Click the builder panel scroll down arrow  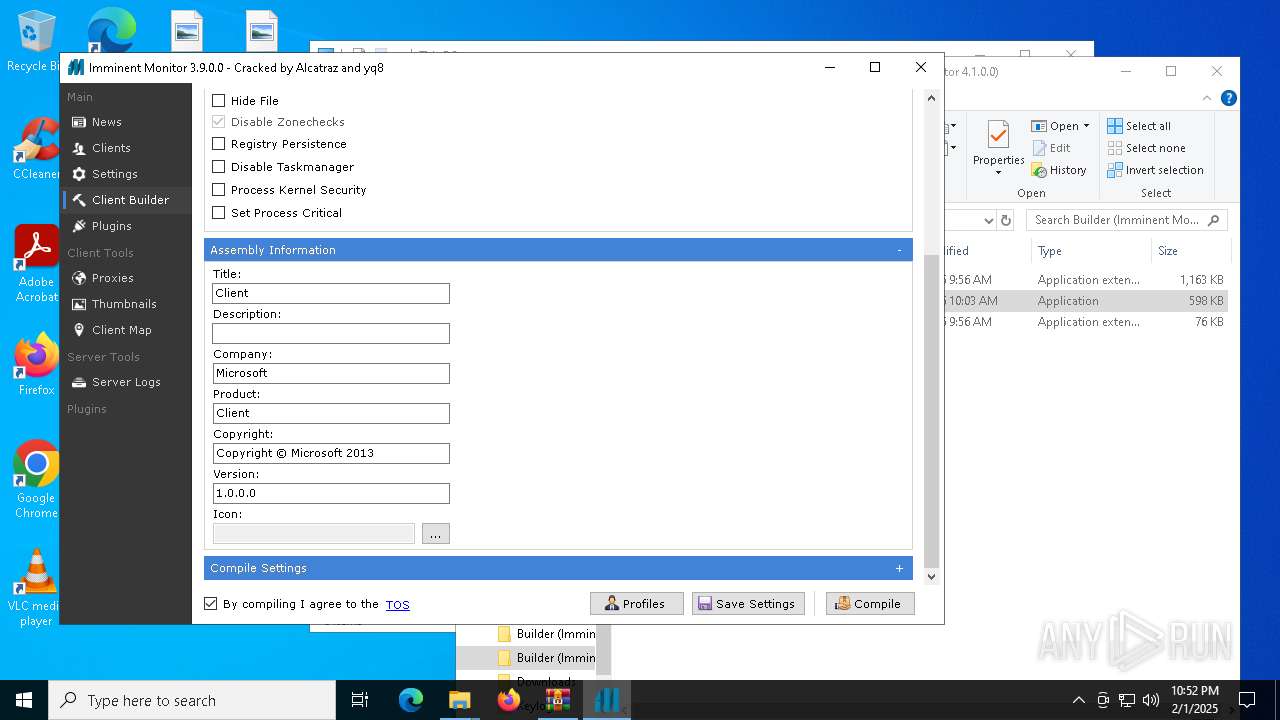931,576
